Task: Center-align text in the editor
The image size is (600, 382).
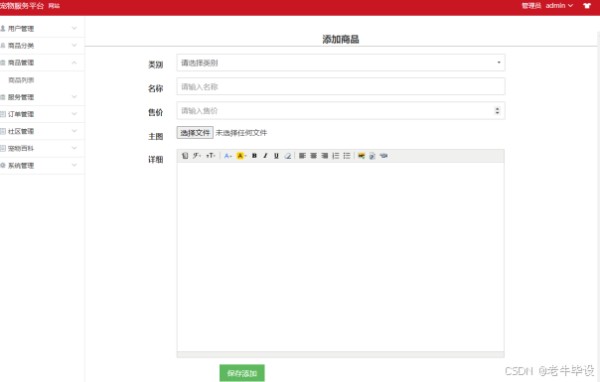Action: (313, 156)
